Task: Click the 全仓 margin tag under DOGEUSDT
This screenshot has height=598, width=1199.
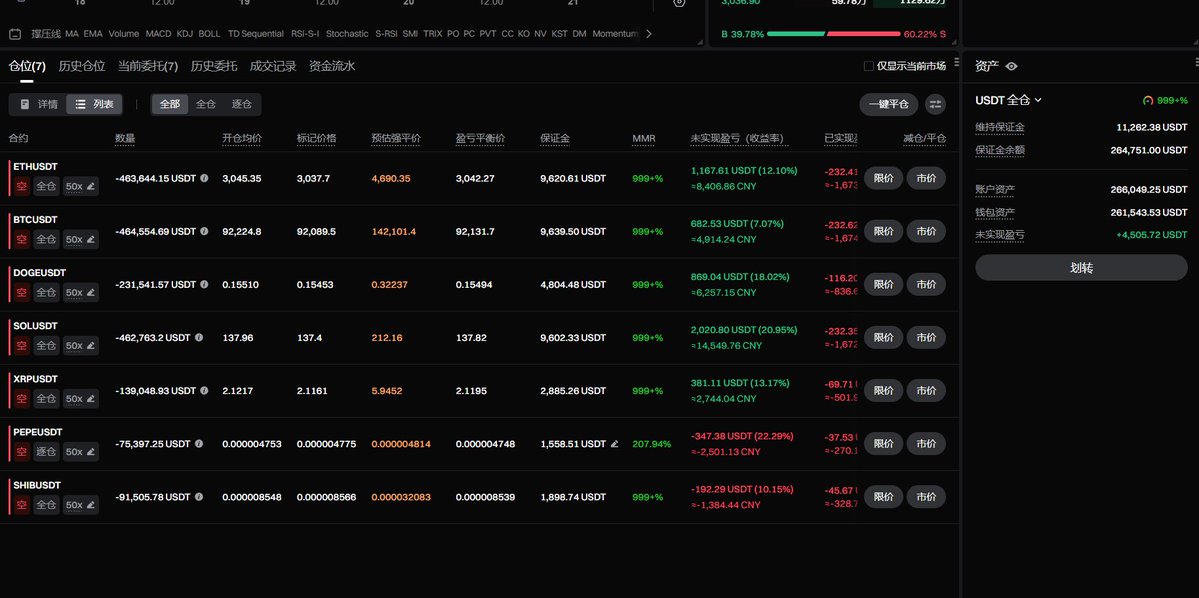Action: point(46,292)
